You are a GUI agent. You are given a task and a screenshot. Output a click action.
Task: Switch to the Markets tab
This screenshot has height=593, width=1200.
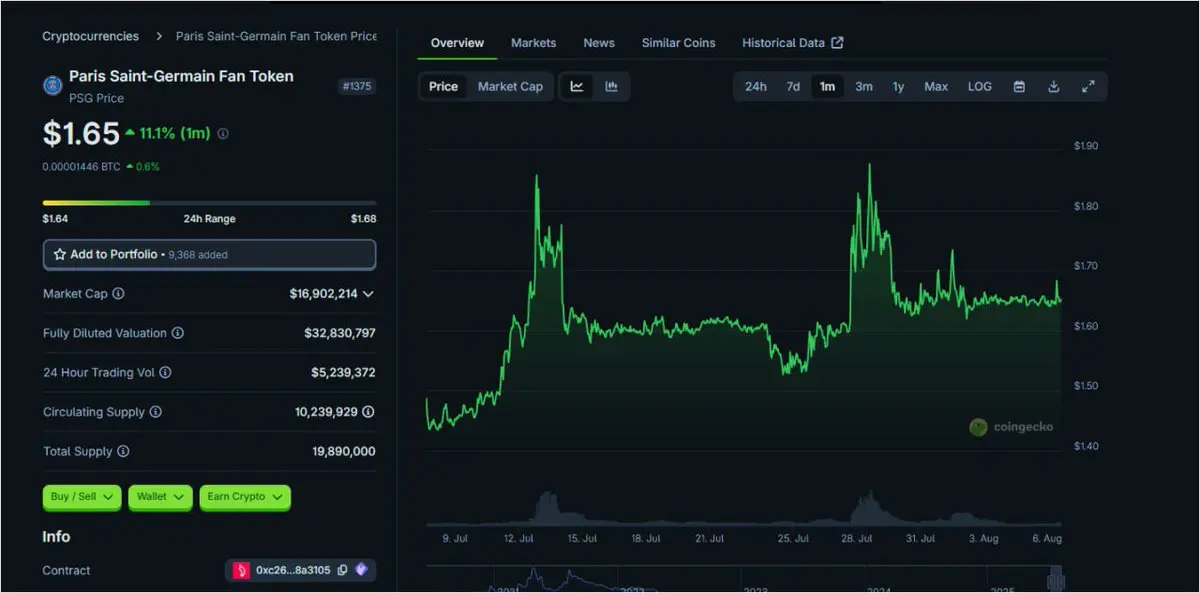(533, 43)
